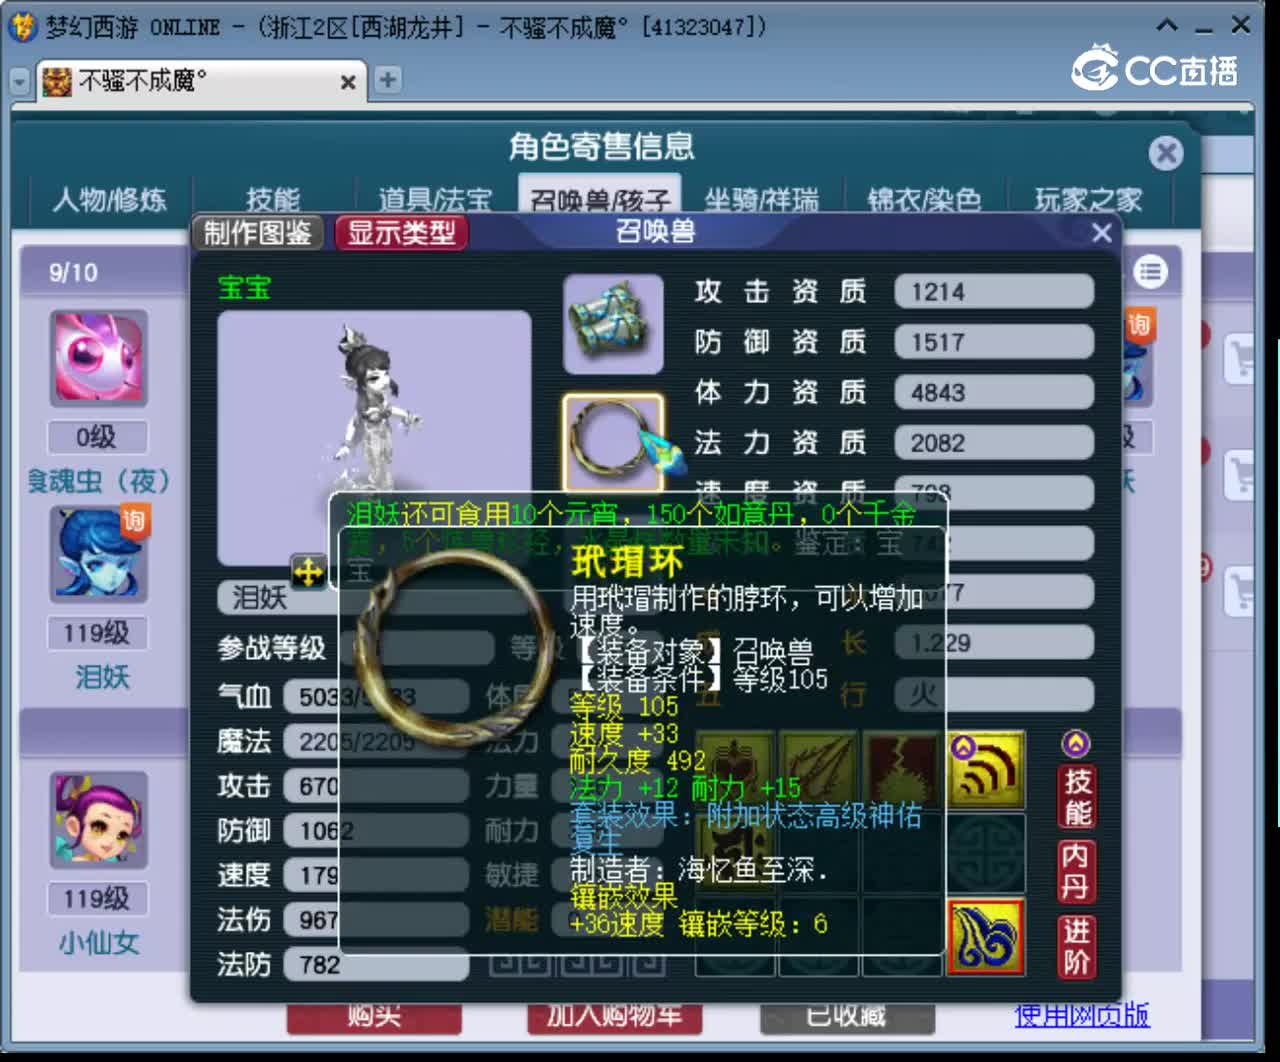
Task: Open the tab list dropdown at left
Action: click(x=20, y=81)
